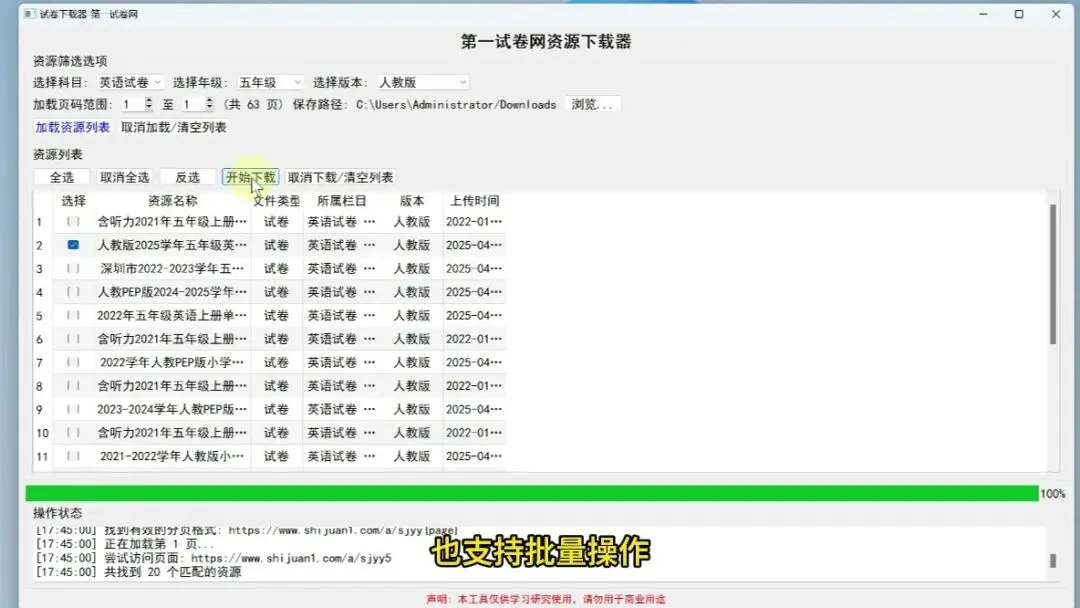This screenshot has height=608, width=1080.
Task: Click upload date 2022-01 in row 1
Action: 474,222
